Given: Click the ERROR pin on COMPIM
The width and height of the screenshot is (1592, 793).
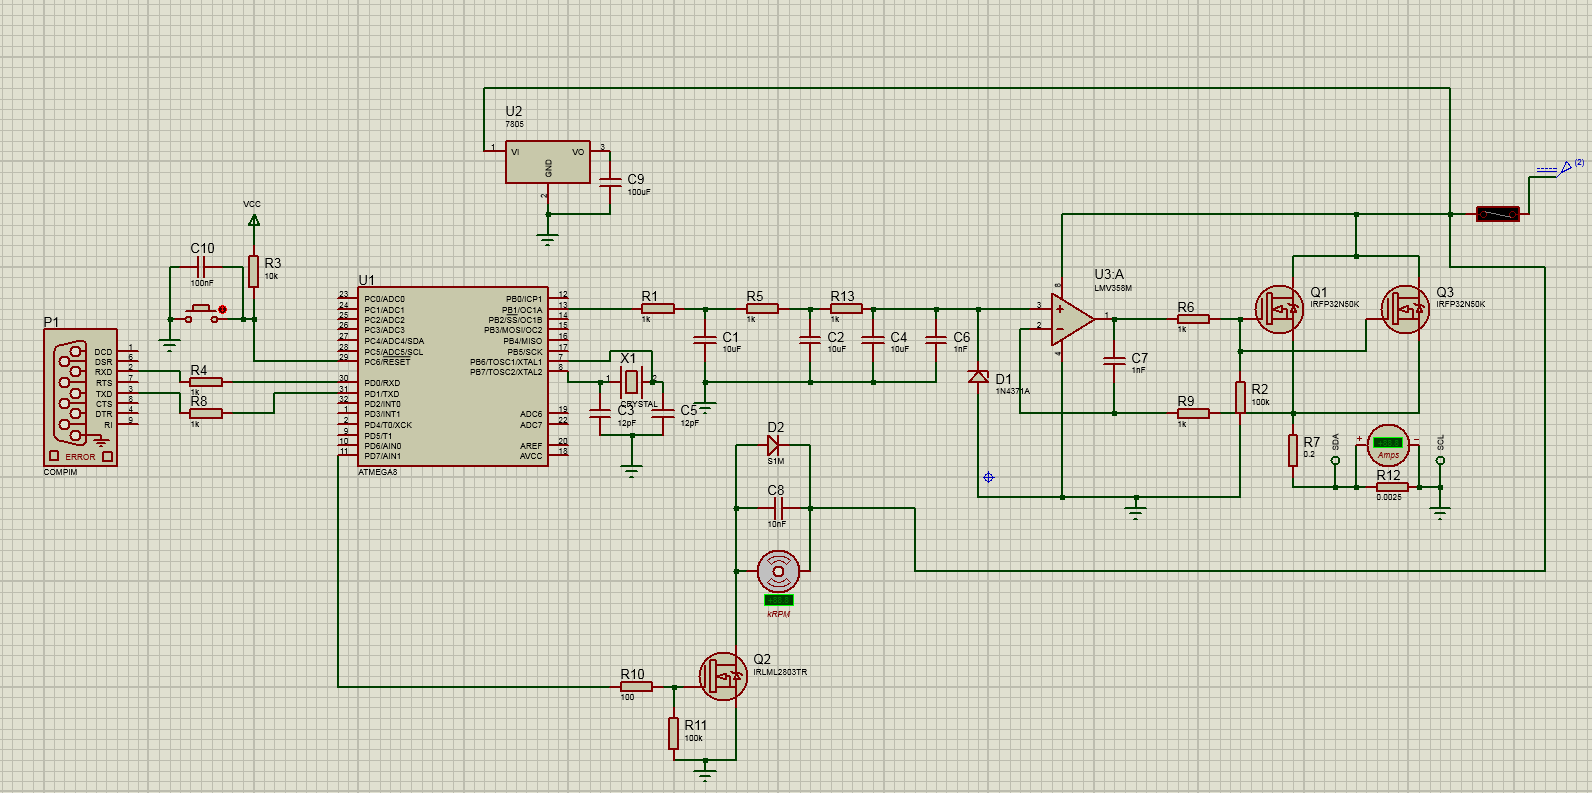Looking at the screenshot, I should (80, 457).
